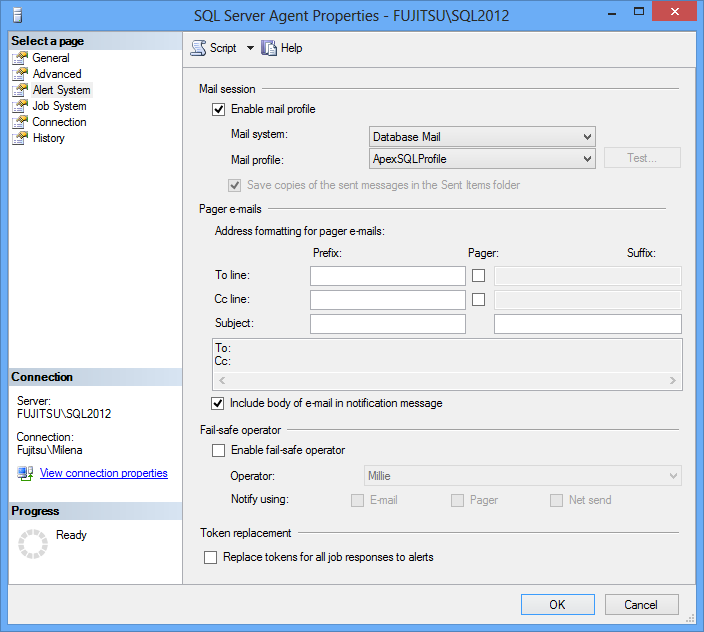This screenshot has height=632, width=704.
Task: Open the Advanced page
Action: click(57, 74)
